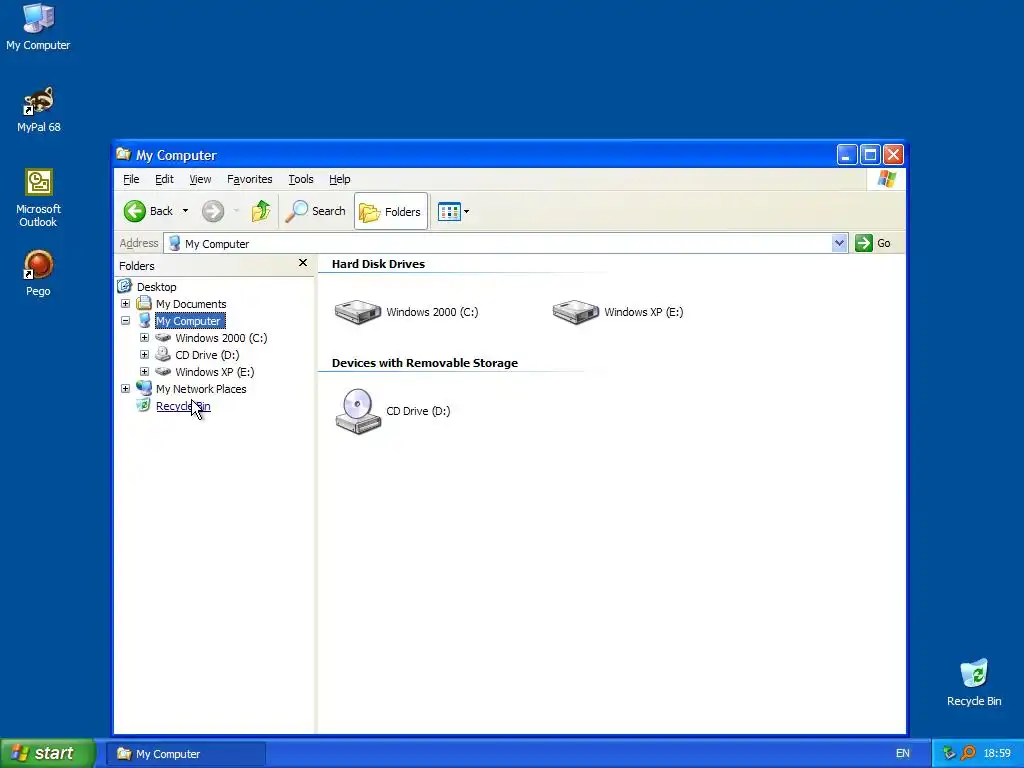Open the Favorites menu
Viewport: 1024px width, 768px height.
(249, 179)
